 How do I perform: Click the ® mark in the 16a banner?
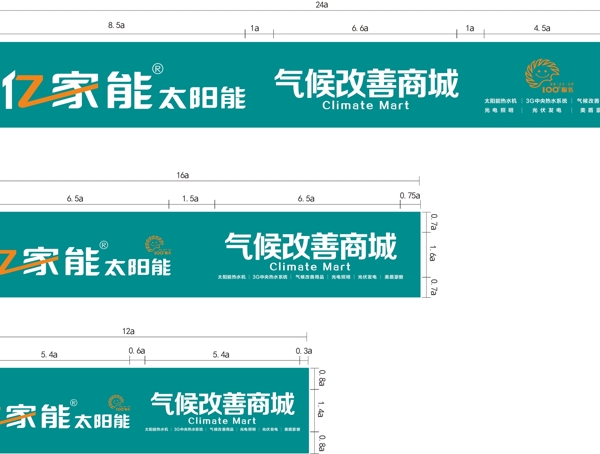(104, 245)
